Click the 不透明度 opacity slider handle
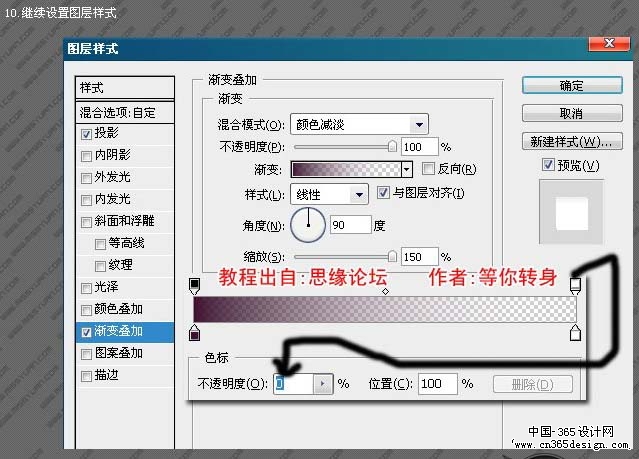The image size is (639, 459). point(392,146)
